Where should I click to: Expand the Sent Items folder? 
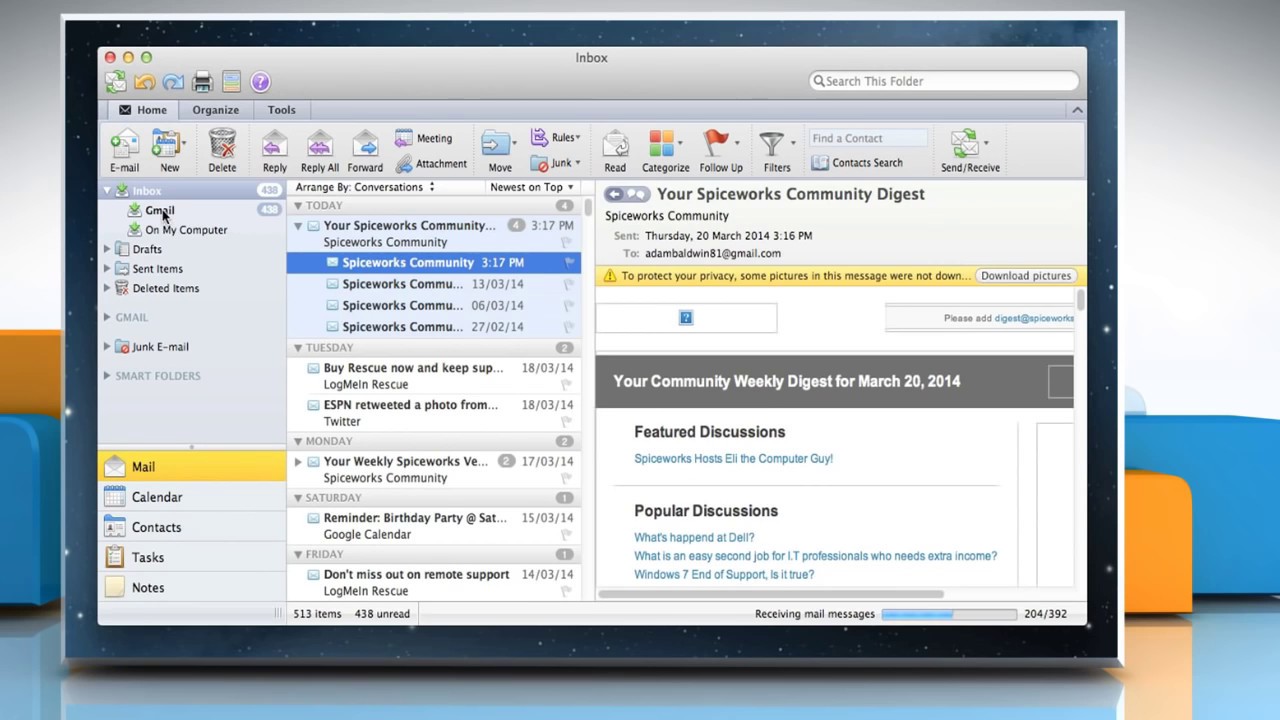107,269
